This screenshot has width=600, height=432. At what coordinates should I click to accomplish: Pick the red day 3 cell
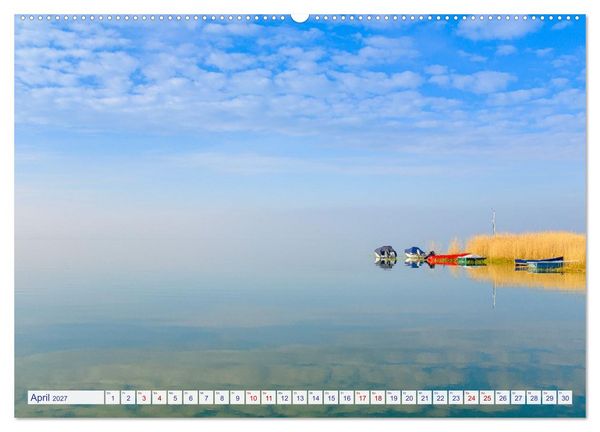coord(144,397)
